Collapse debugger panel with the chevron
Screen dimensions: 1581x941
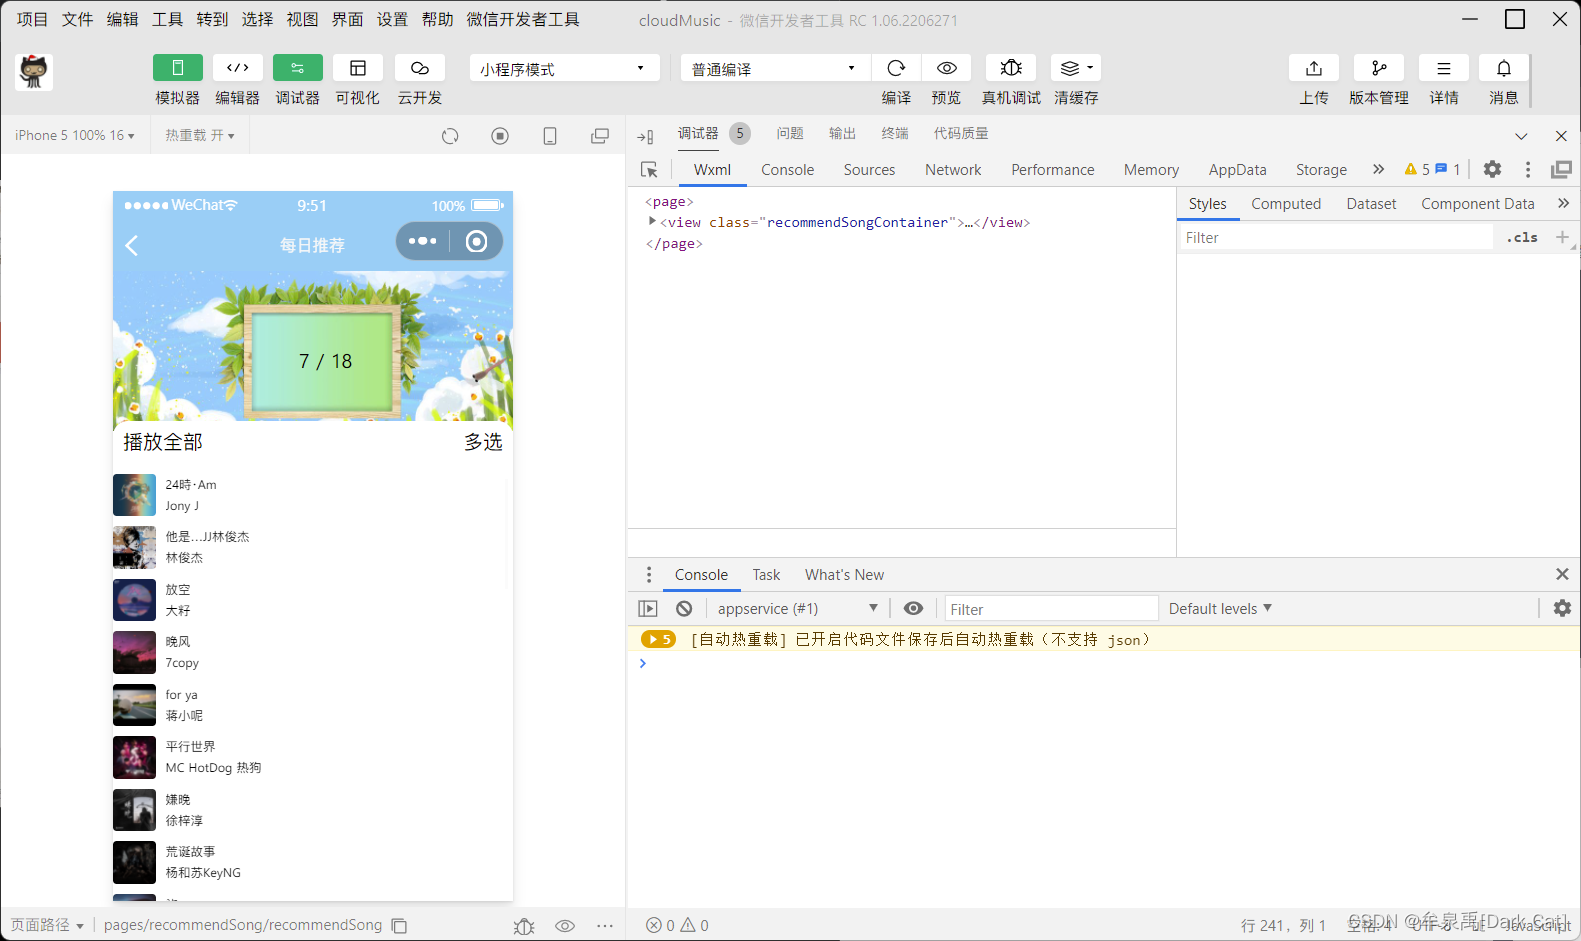pos(1521,136)
